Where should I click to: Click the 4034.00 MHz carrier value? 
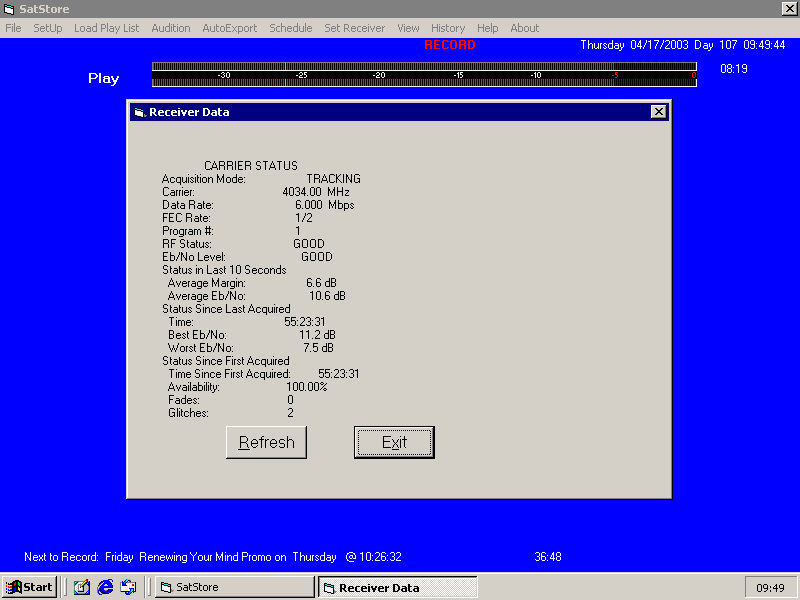(316, 192)
